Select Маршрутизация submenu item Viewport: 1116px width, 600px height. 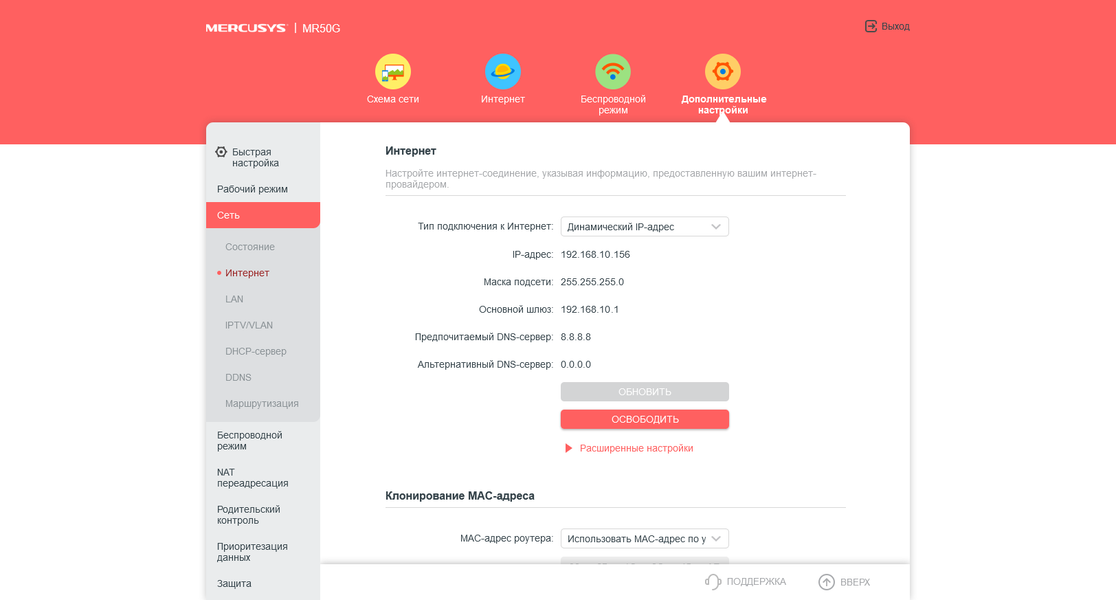[262, 404]
